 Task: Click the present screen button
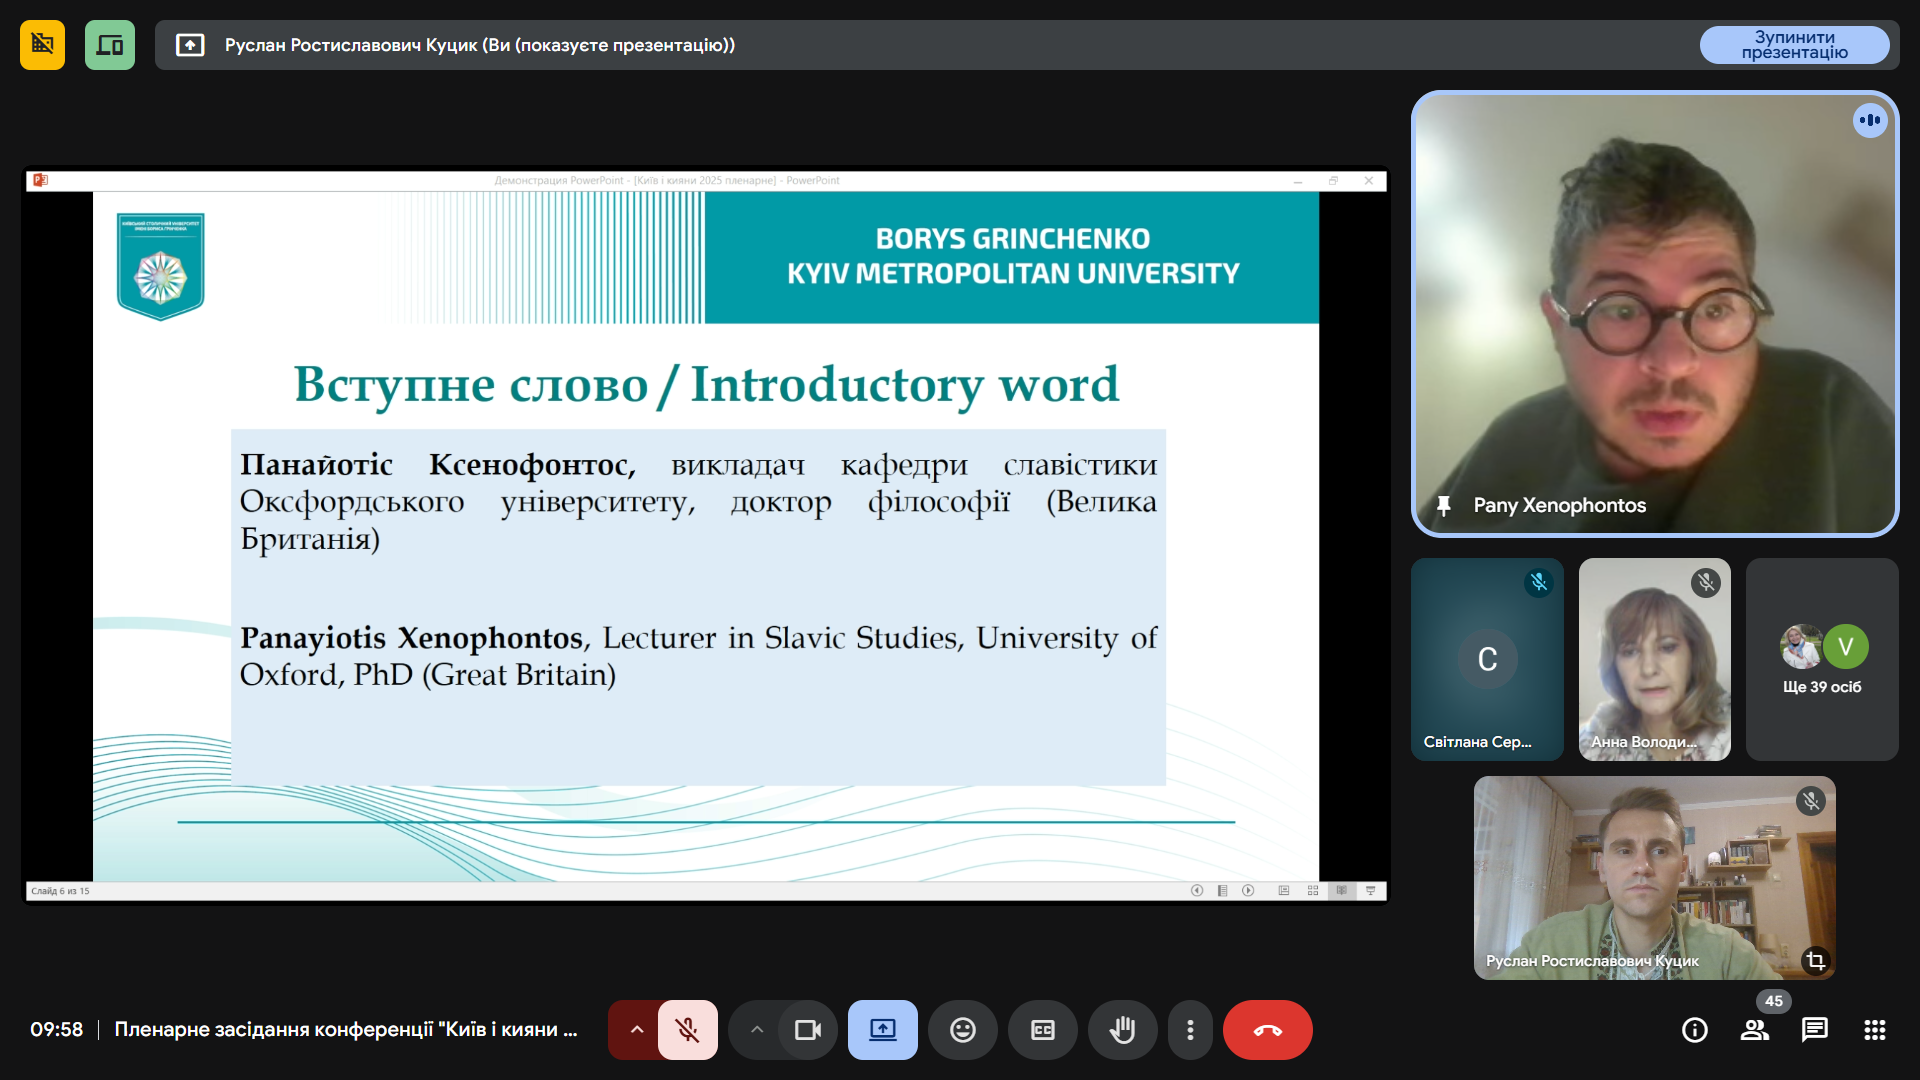(882, 1030)
